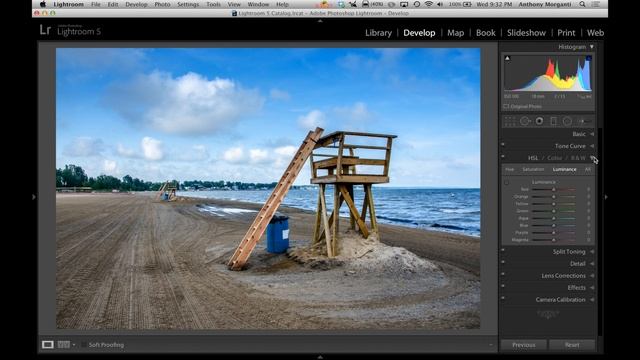Screen dimensions: 640x360
Task: Toggle the Original Photo checkbox
Action: coord(507,107)
